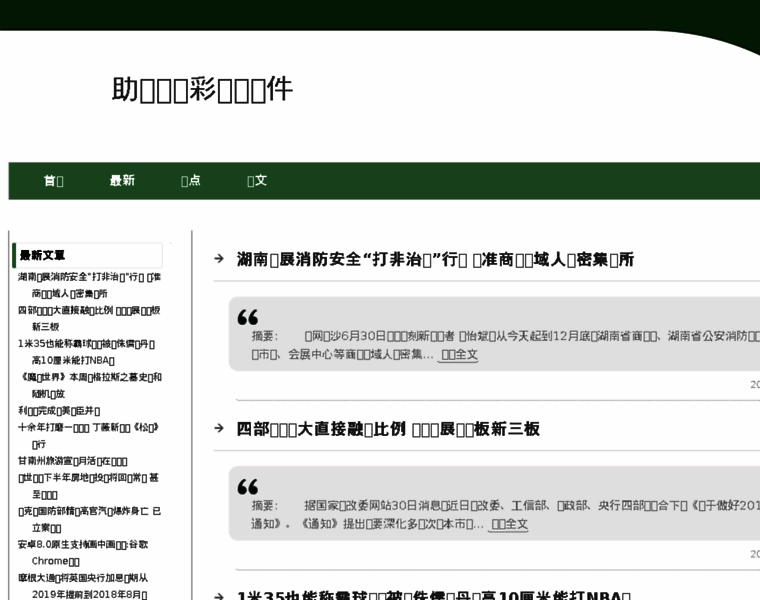760x600 pixels.
Task: Open the sidebar link starting with 摩根大通
Action: pos(83,586)
